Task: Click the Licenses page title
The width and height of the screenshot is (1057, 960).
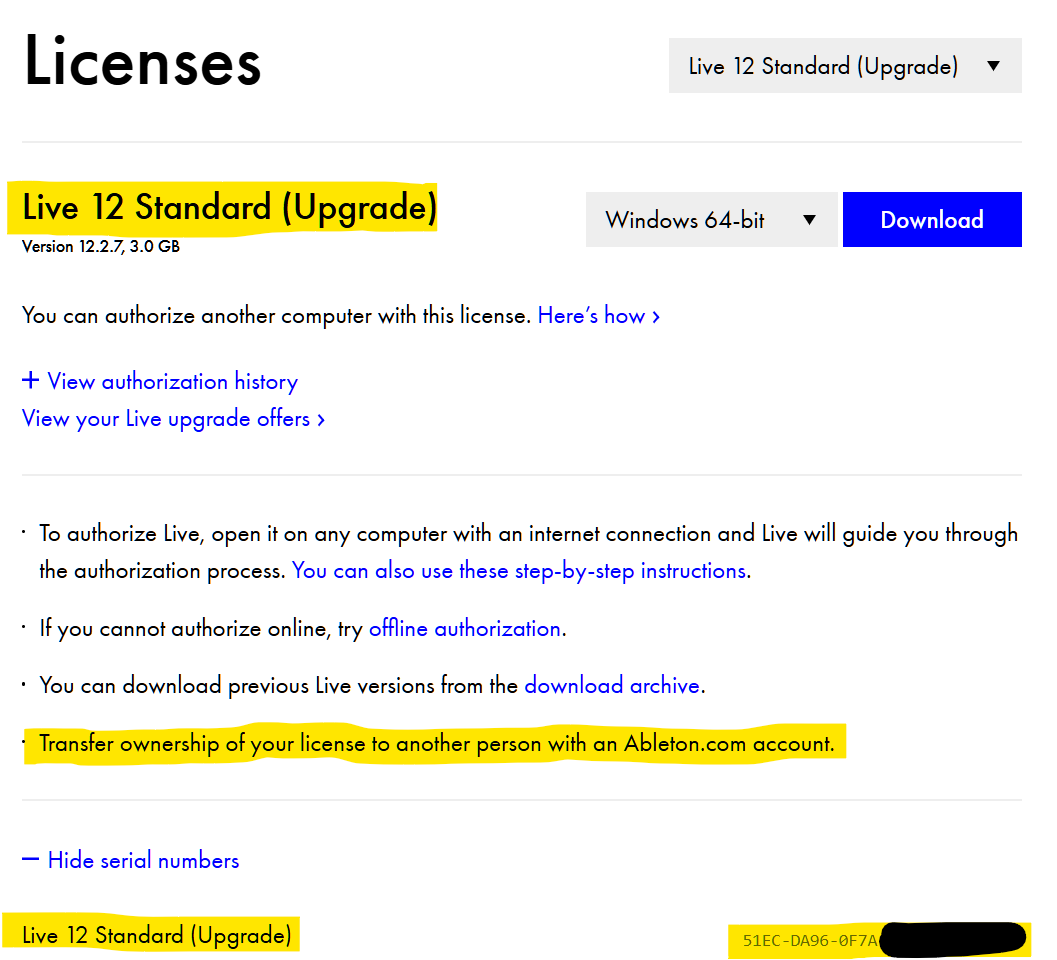Action: [142, 62]
